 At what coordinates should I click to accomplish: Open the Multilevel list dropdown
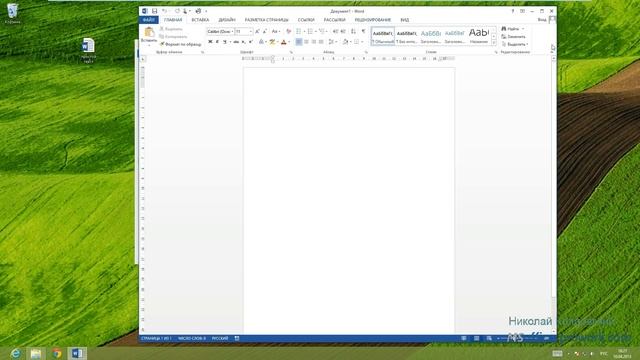(x=327, y=31)
